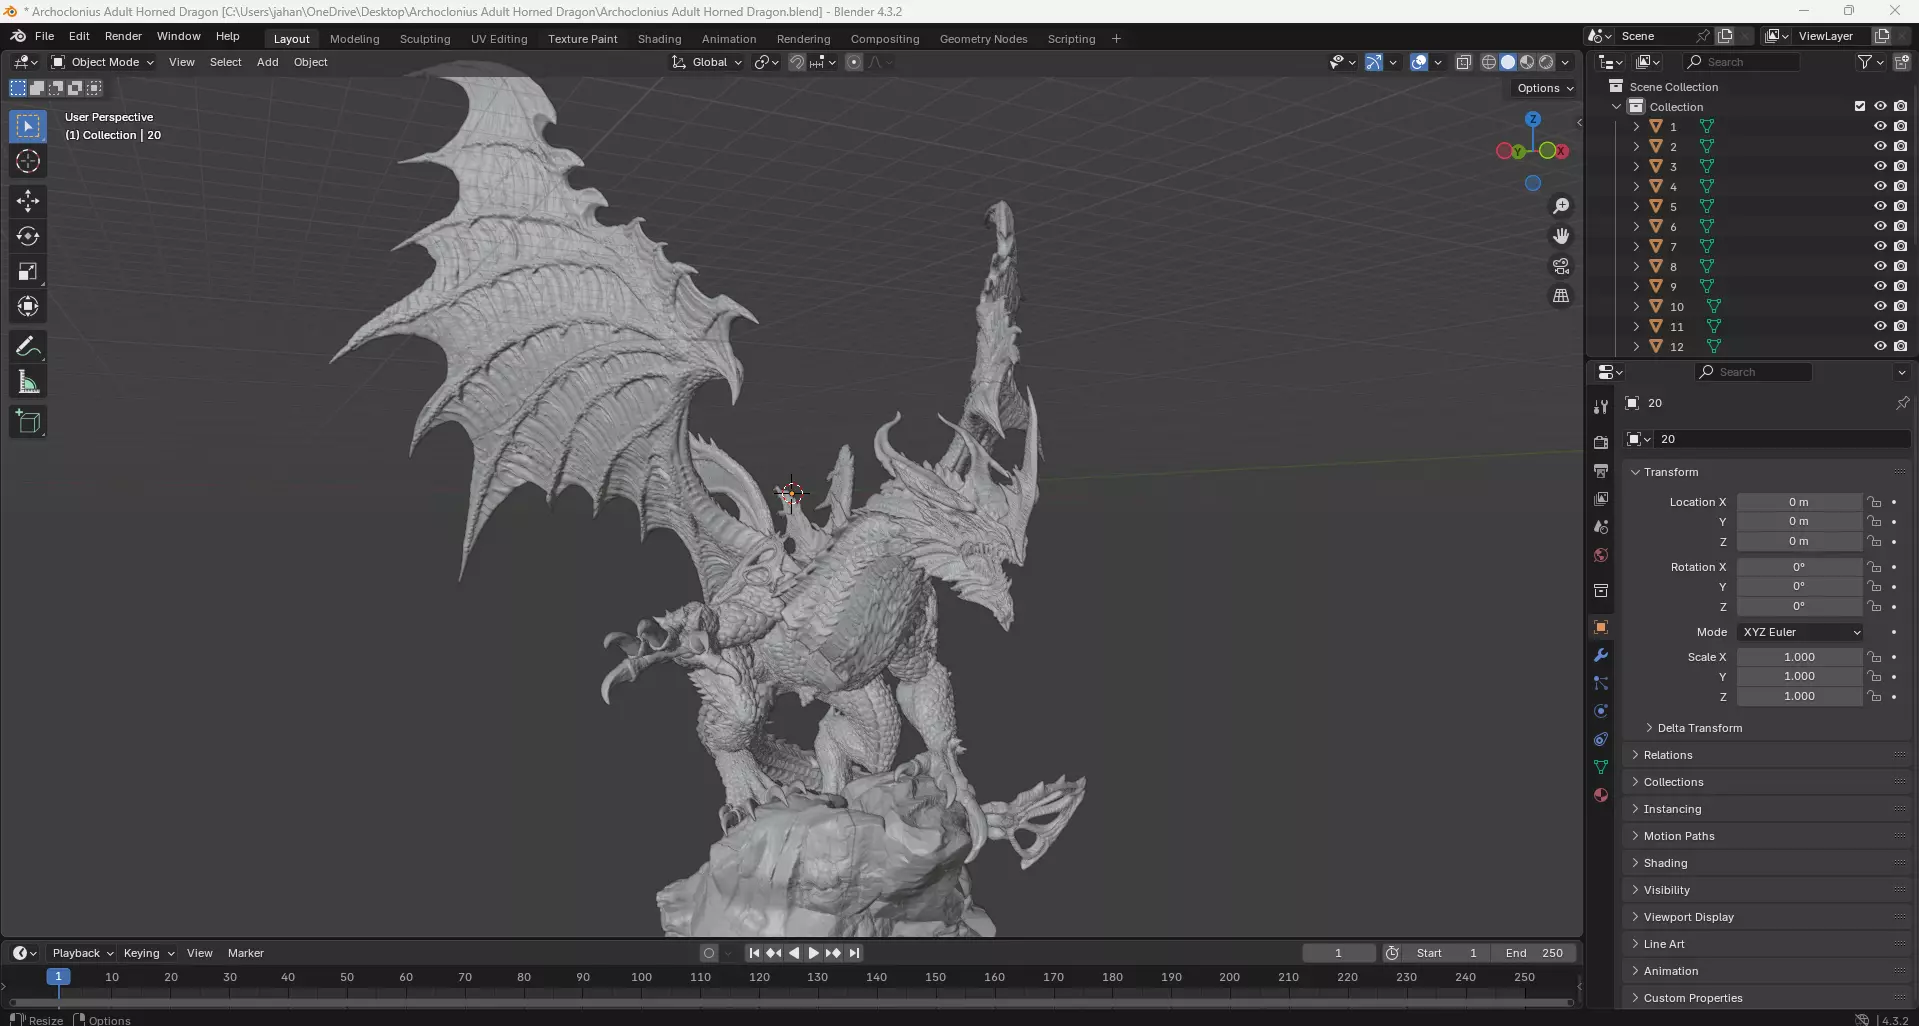Toggle the camera view icon
The width and height of the screenshot is (1919, 1026).
pos(1561,266)
